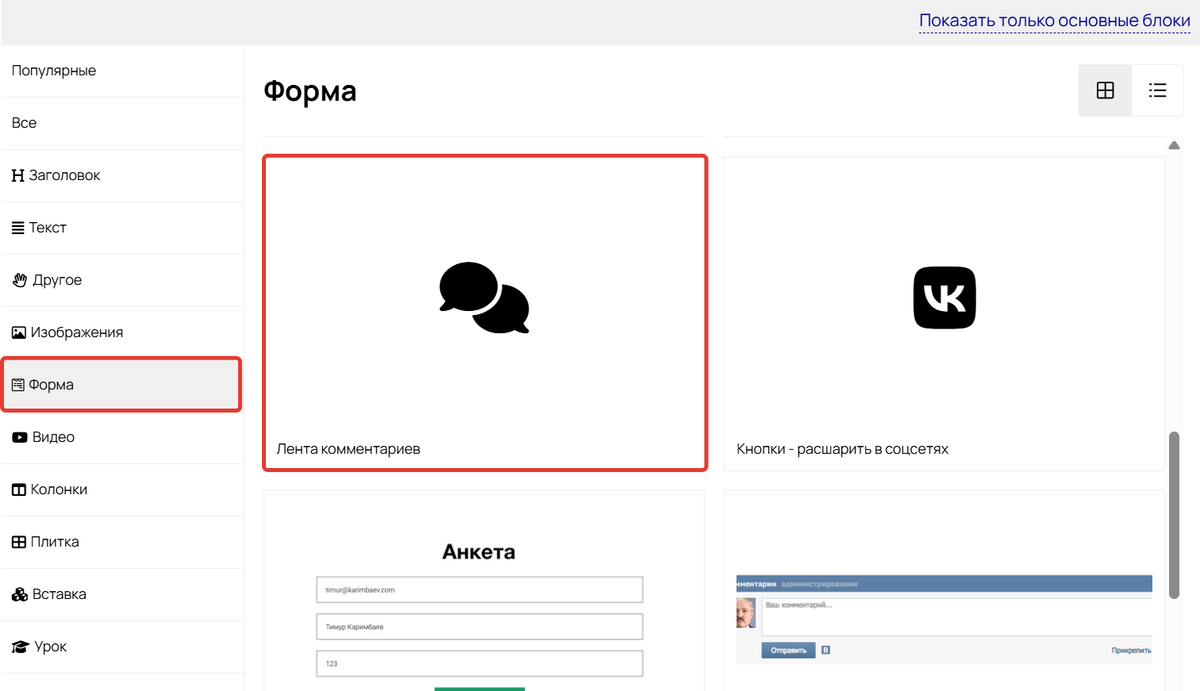Open the Урок category
This screenshot has width=1200, height=691.
coord(50,646)
